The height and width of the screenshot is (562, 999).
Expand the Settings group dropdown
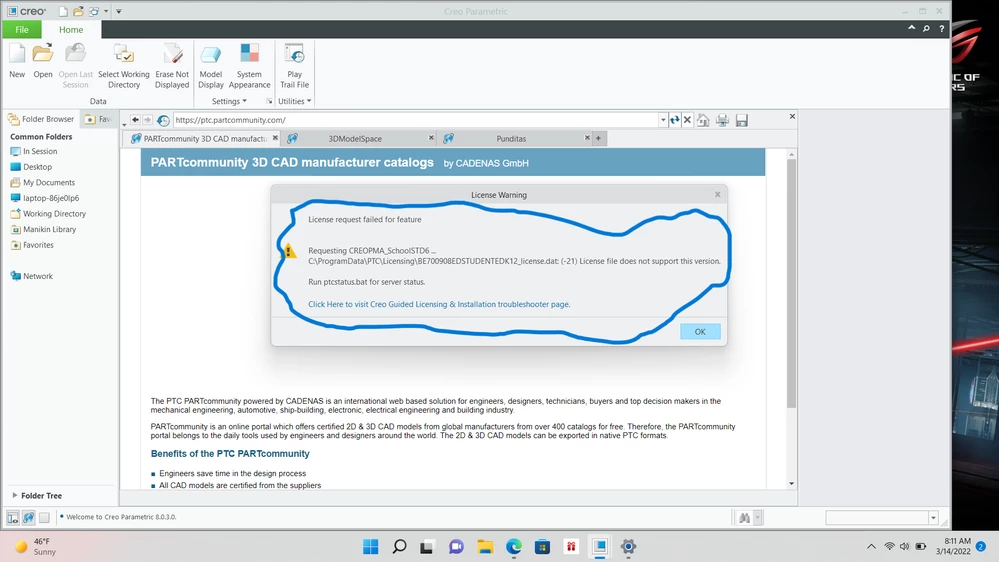[x=229, y=101]
